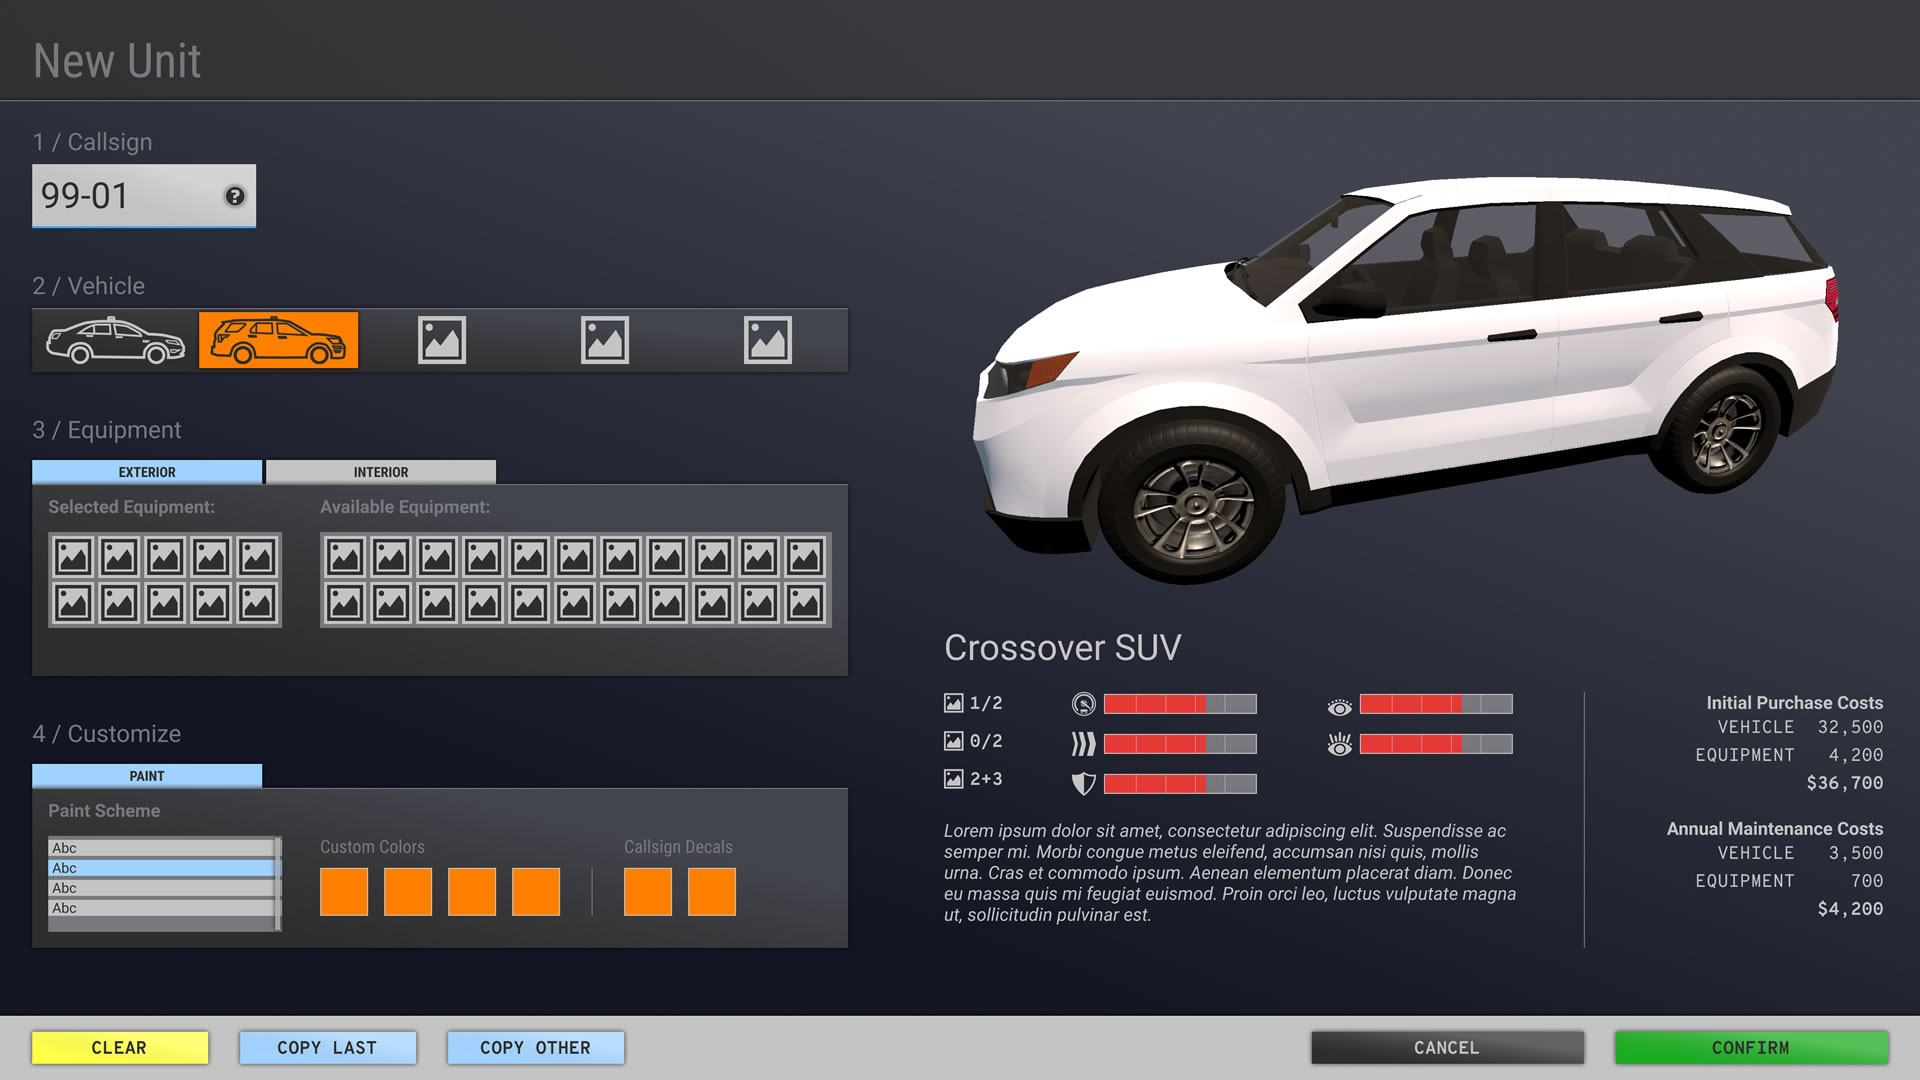Click the paint scheme list scrollbar

click(x=278, y=885)
